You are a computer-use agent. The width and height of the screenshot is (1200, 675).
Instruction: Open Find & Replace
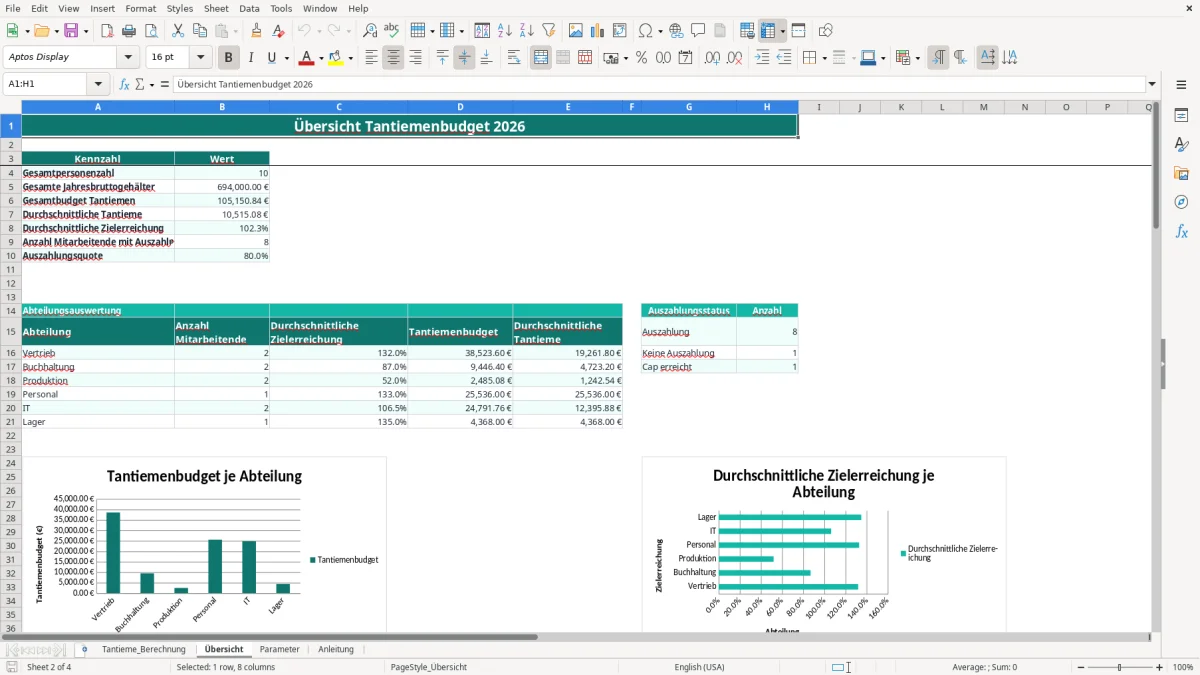pos(370,31)
